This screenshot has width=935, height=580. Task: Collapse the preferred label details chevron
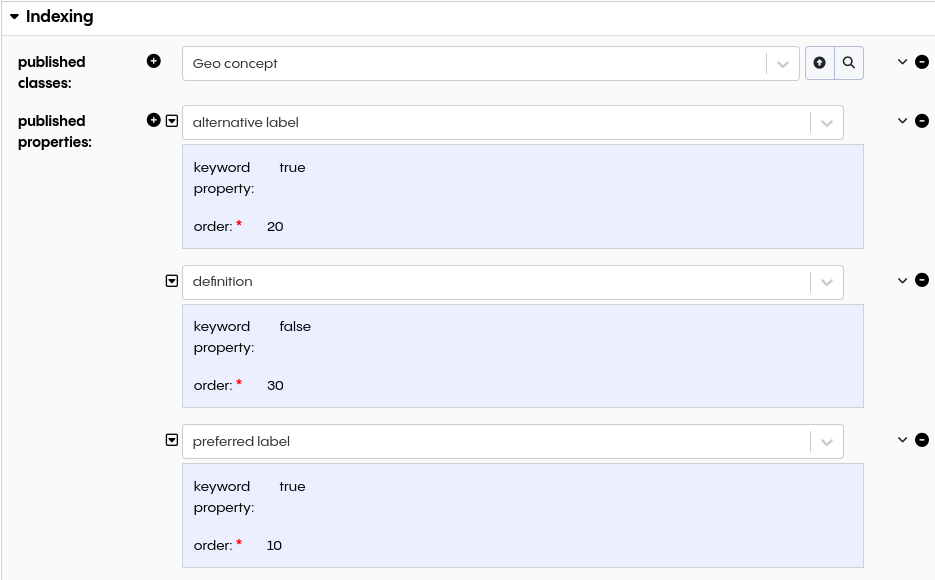pyautogui.click(x=901, y=439)
